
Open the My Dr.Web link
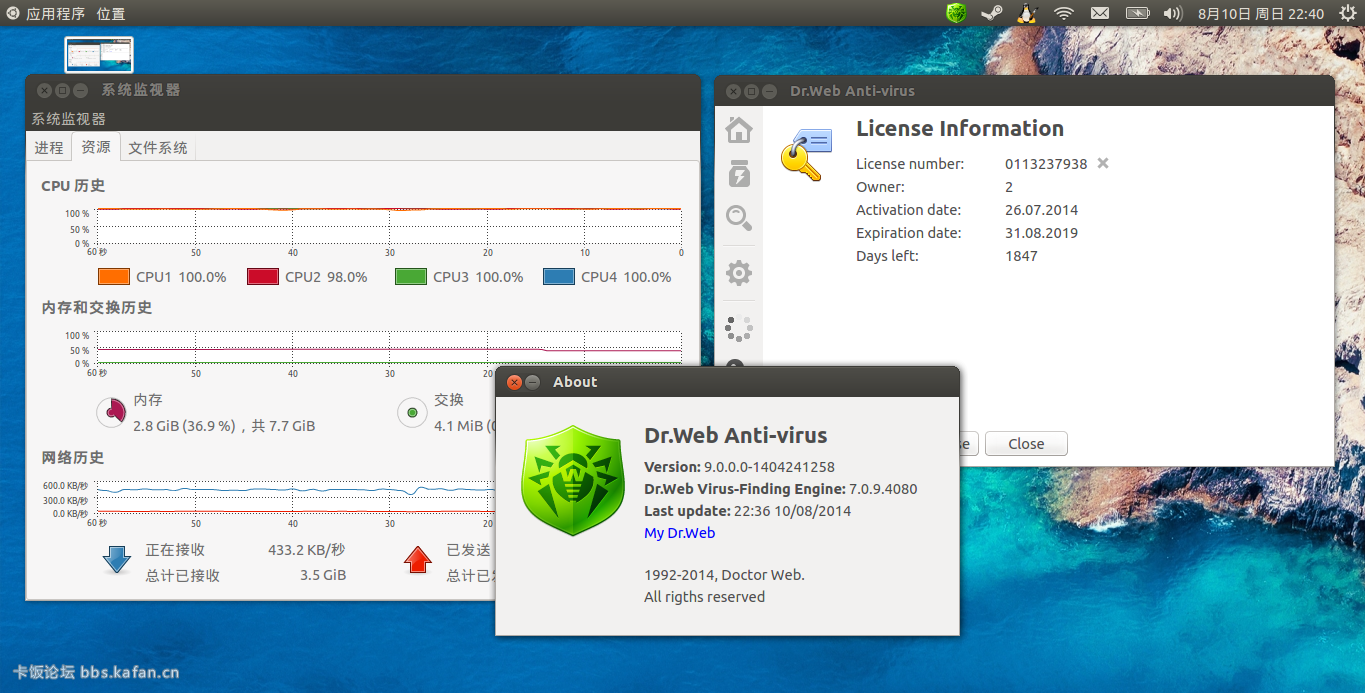click(679, 533)
